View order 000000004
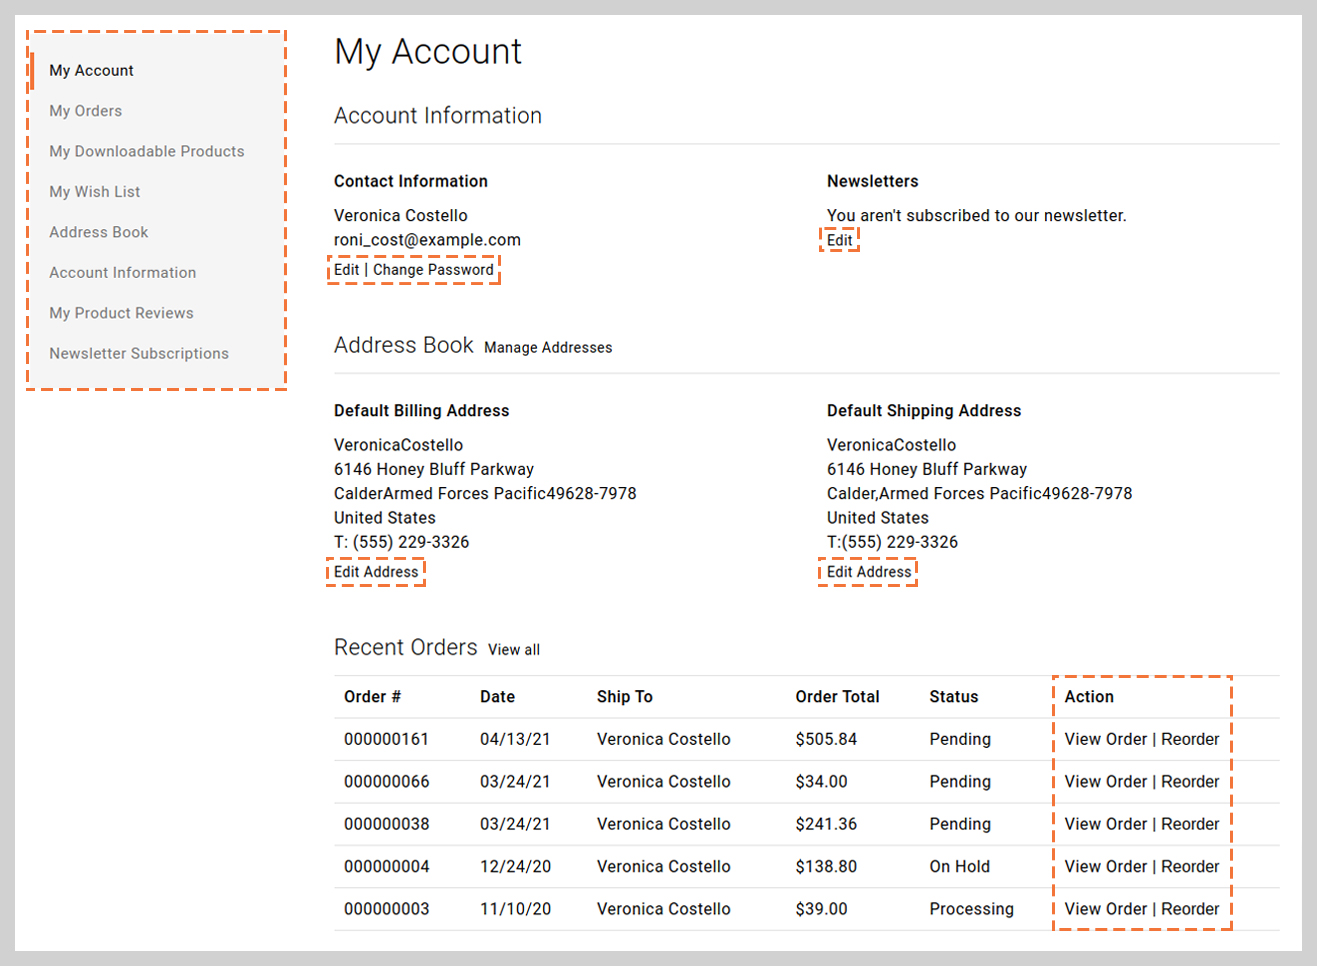This screenshot has width=1317, height=966. [x=1106, y=867]
